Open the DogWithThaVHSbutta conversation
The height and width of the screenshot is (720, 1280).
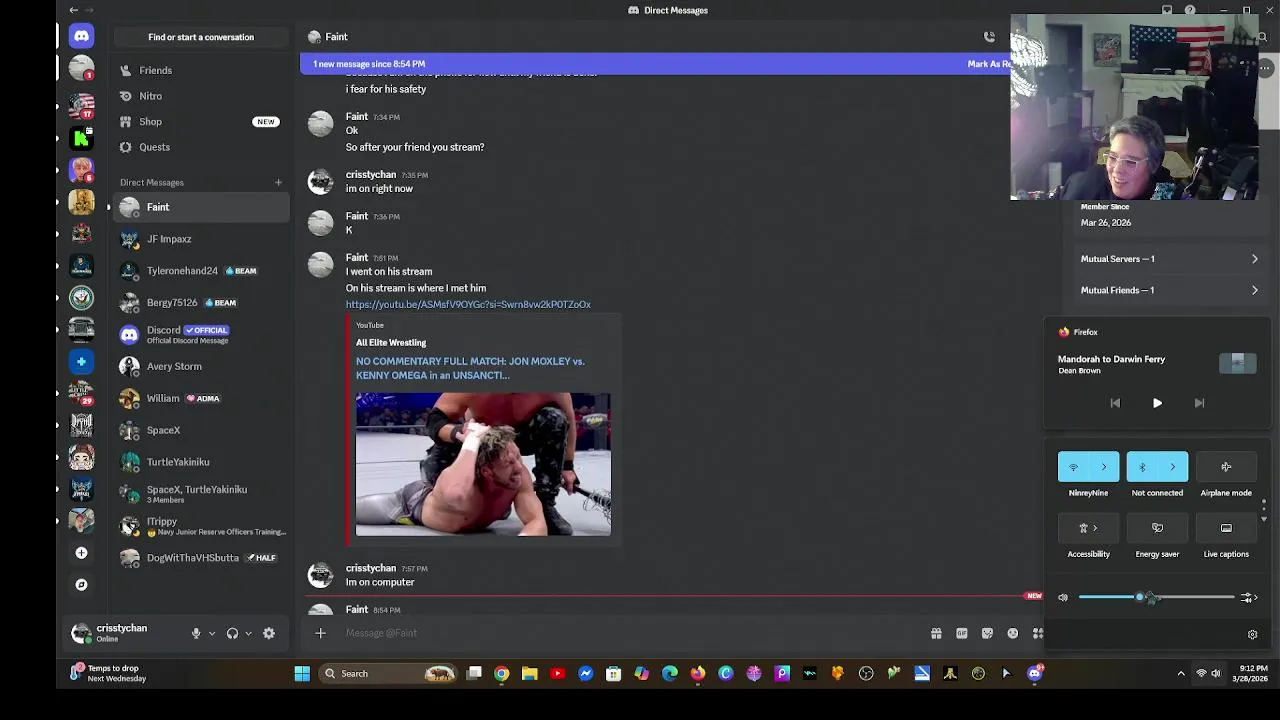(x=200, y=558)
